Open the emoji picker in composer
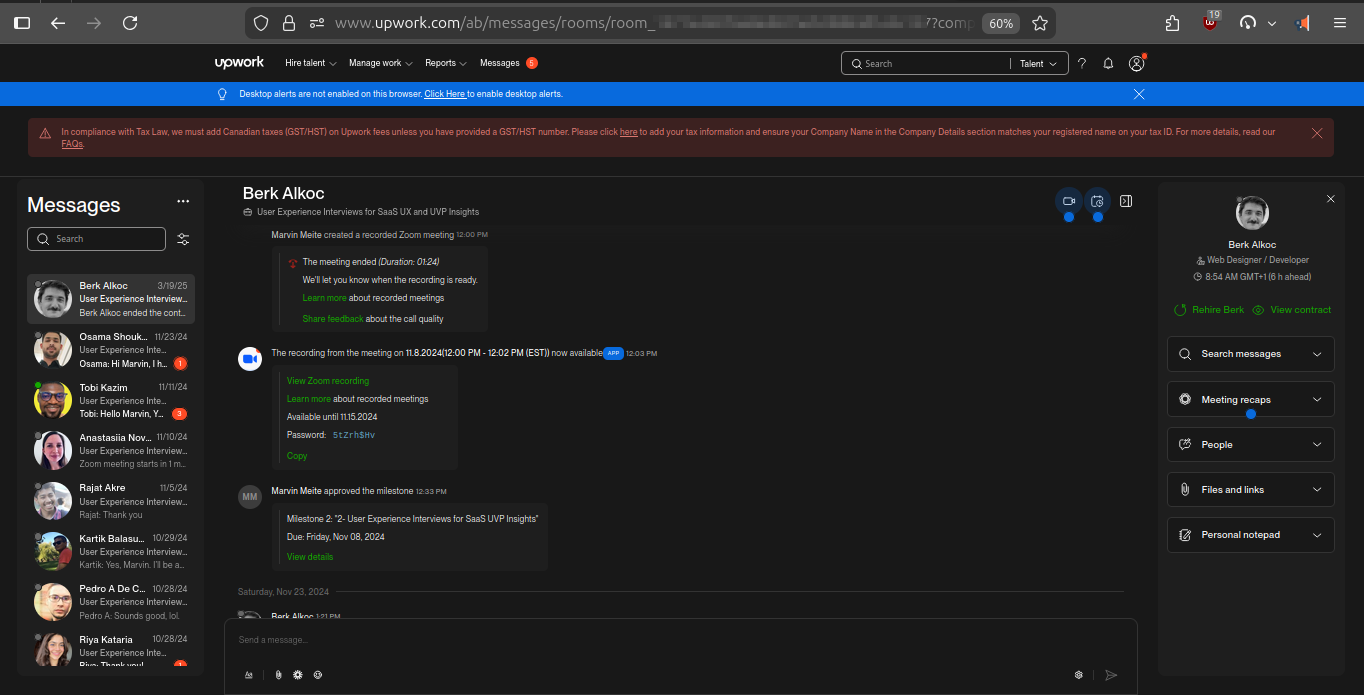Screen dimensions: 1364x695 click(318, 675)
